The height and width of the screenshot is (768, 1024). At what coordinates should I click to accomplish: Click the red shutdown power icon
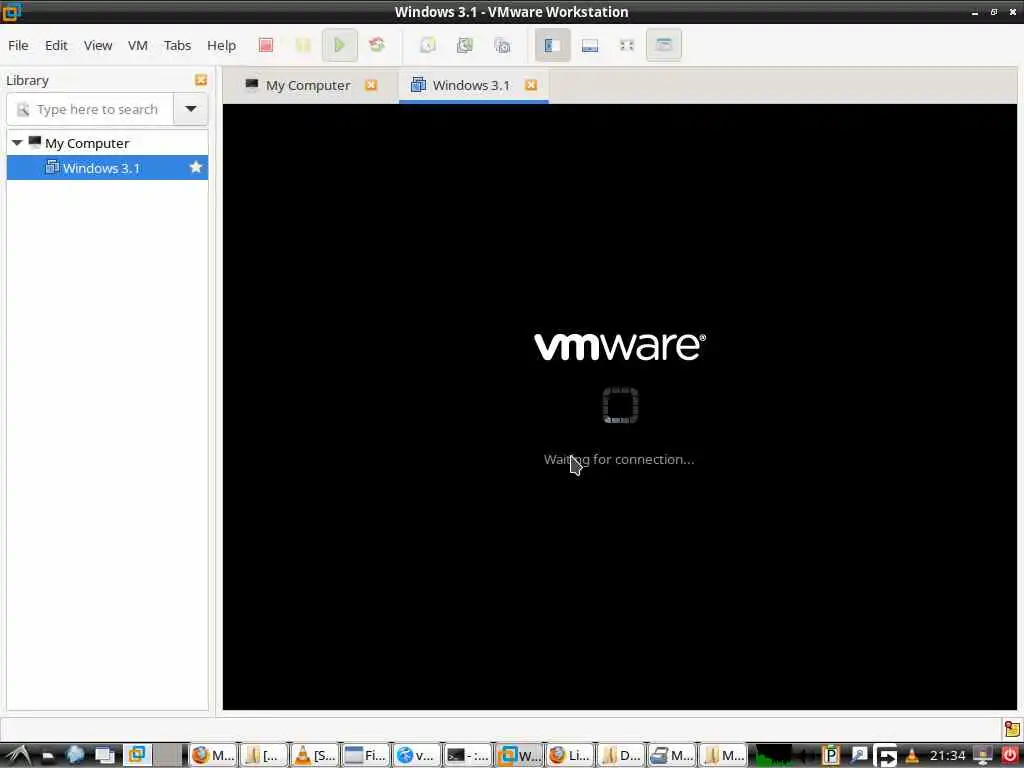pos(1010,756)
